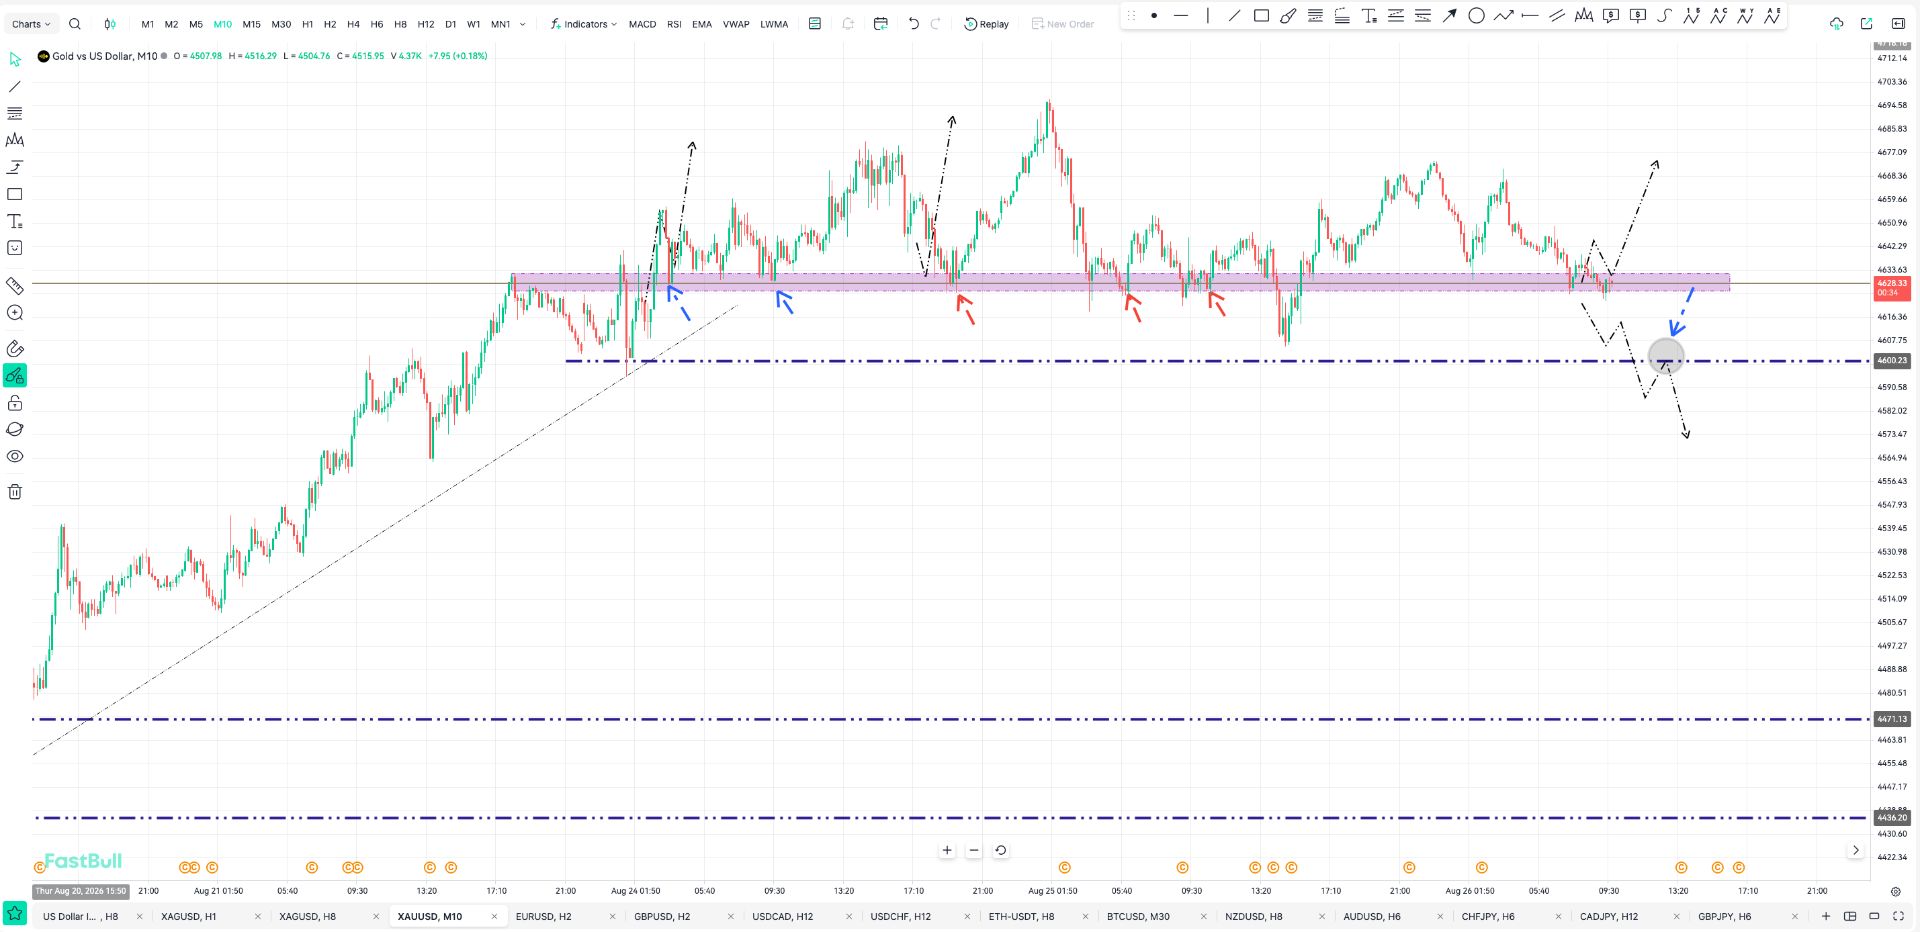The width and height of the screenshot is (1920, 932).
Task: Choose the rectangle tool in floating toolbar
Action: pyautogui.click(x=1261, y=16)
